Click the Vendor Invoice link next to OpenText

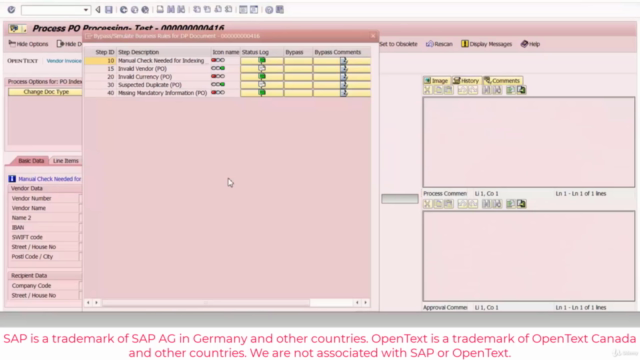(64, 61)
